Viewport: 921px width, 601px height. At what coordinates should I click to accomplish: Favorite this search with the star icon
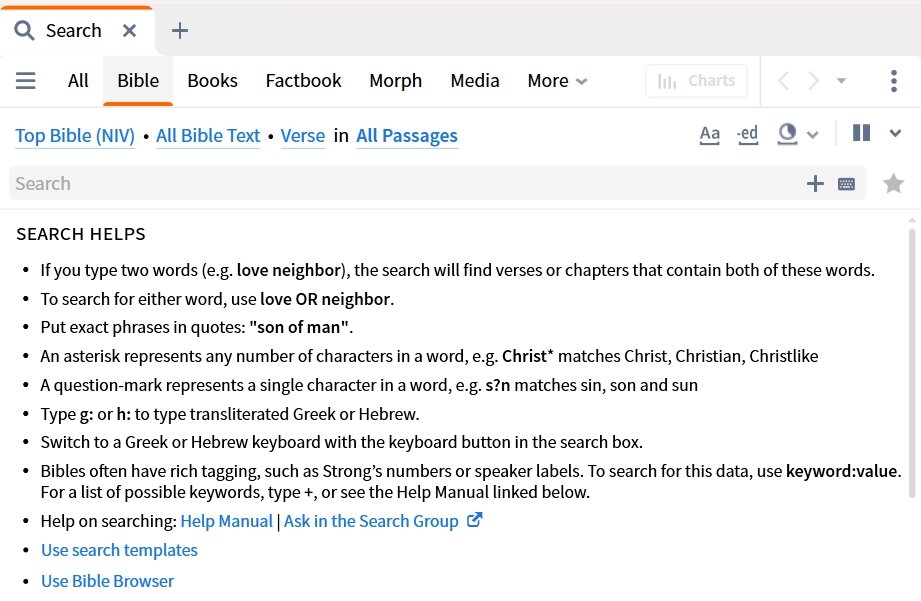click(x=893, y=184)
